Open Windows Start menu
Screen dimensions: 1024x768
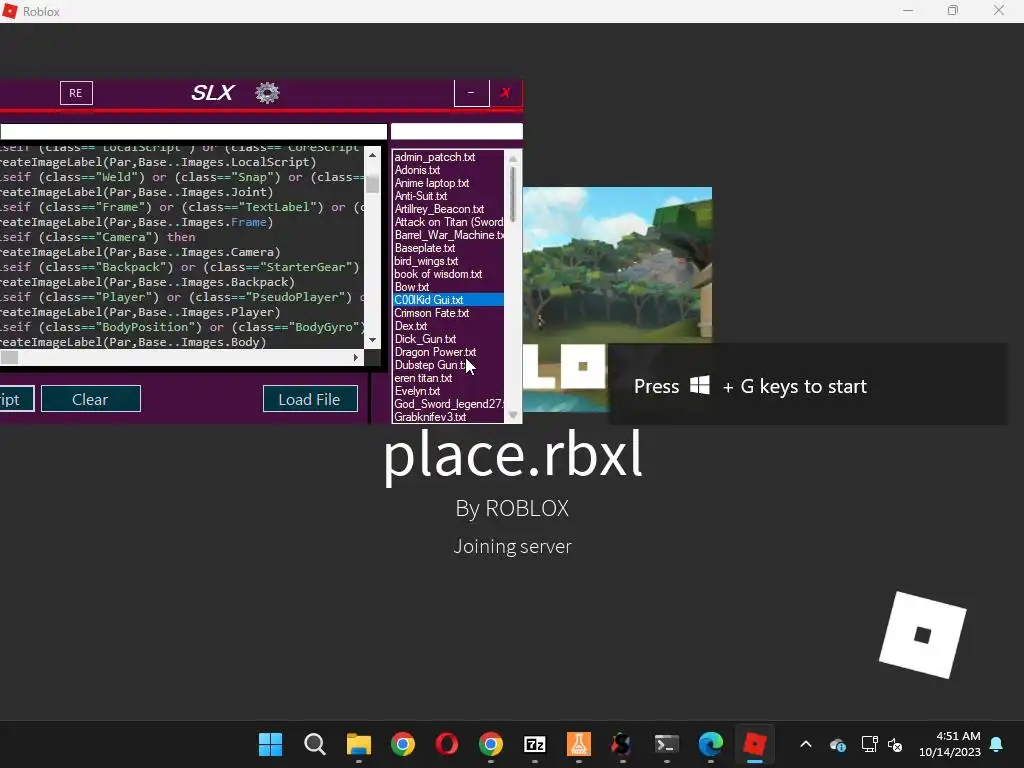coord(270,744)
